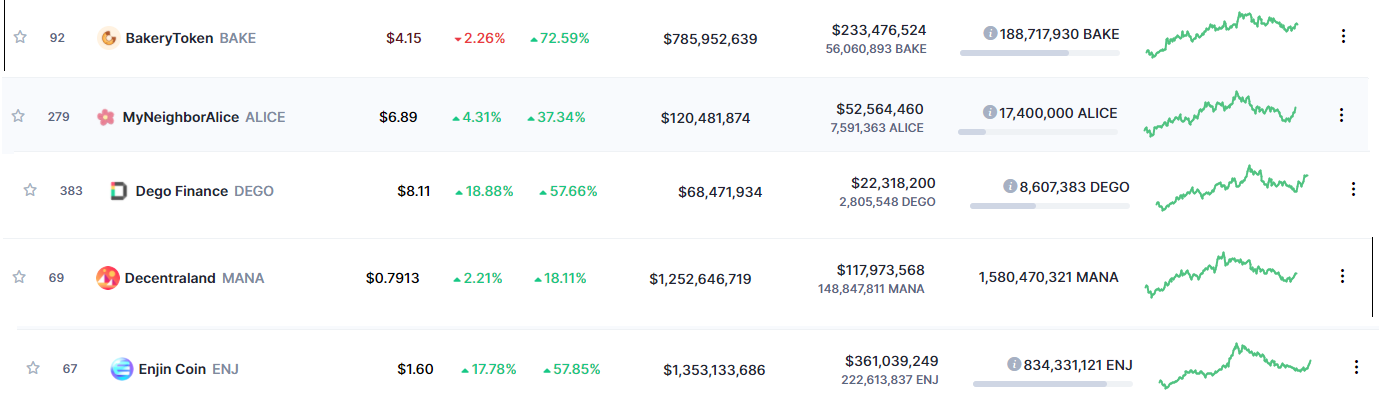Click BakeryToken 24h change -2.26%

(x=479, y=38)
